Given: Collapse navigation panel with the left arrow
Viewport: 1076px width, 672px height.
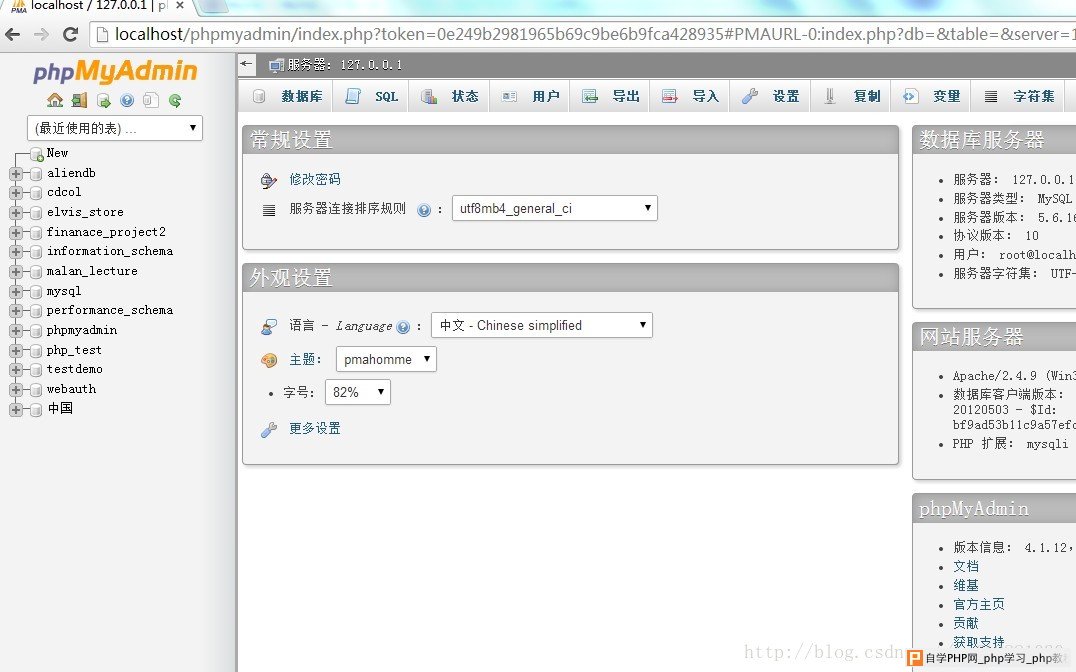Looking at the screenshot, I should click(x=246, y=65).
